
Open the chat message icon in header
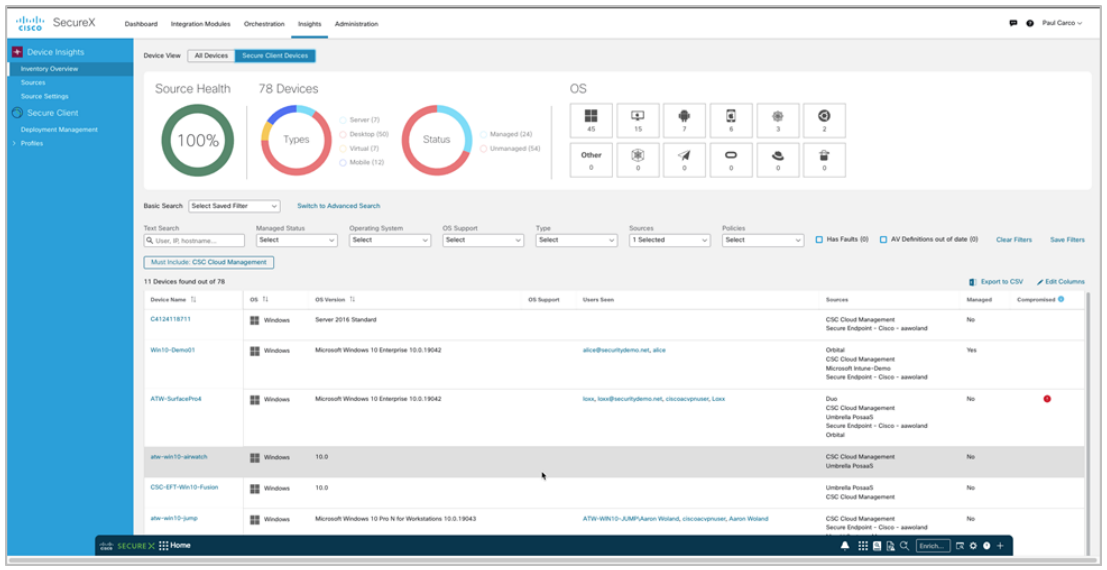(1013, 23)
